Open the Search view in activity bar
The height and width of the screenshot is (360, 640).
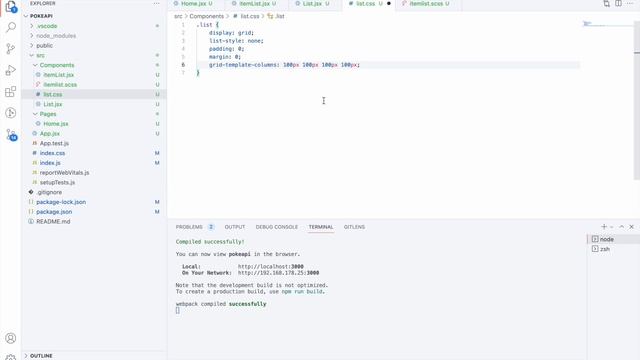11,27
